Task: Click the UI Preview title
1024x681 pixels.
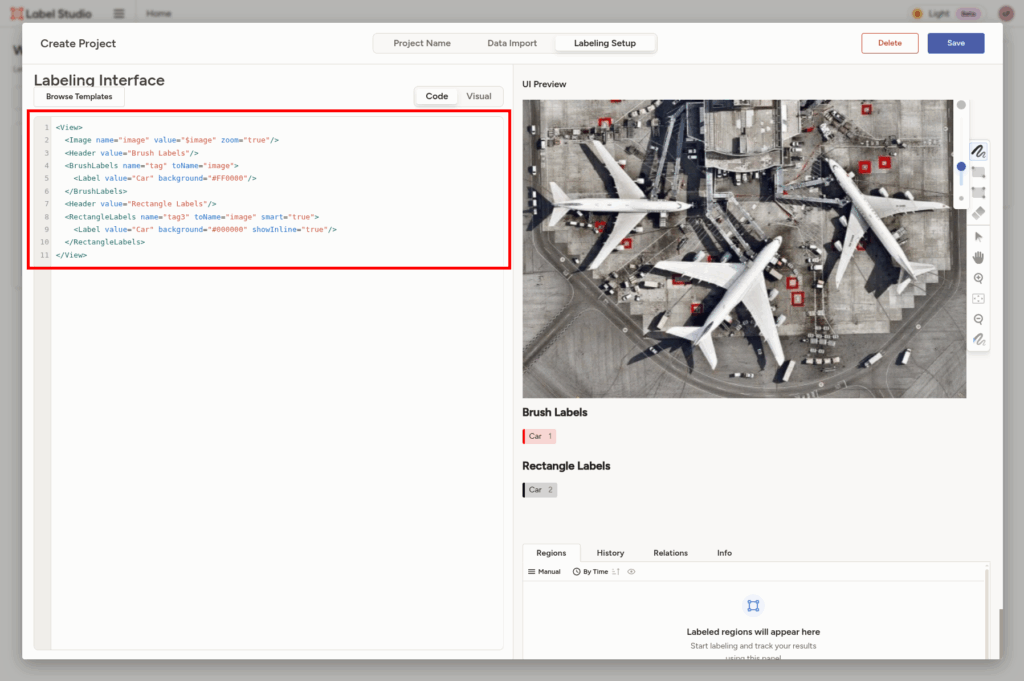Action: [544, 84]
